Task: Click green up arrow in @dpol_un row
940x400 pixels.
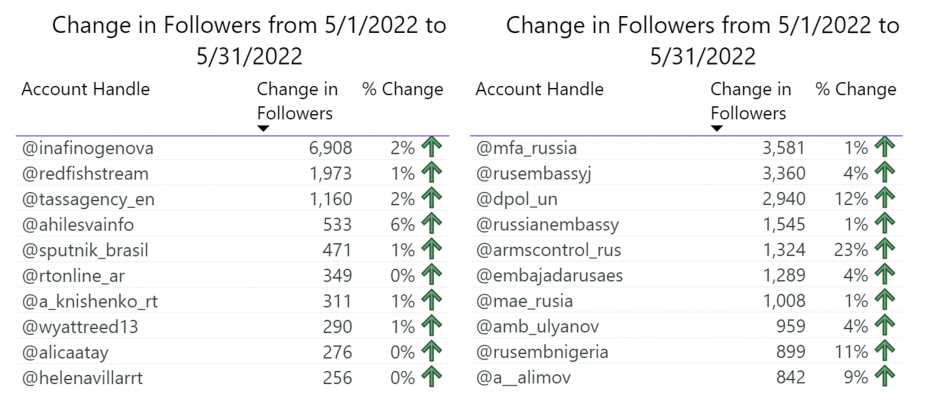Action: click(884, 199)
